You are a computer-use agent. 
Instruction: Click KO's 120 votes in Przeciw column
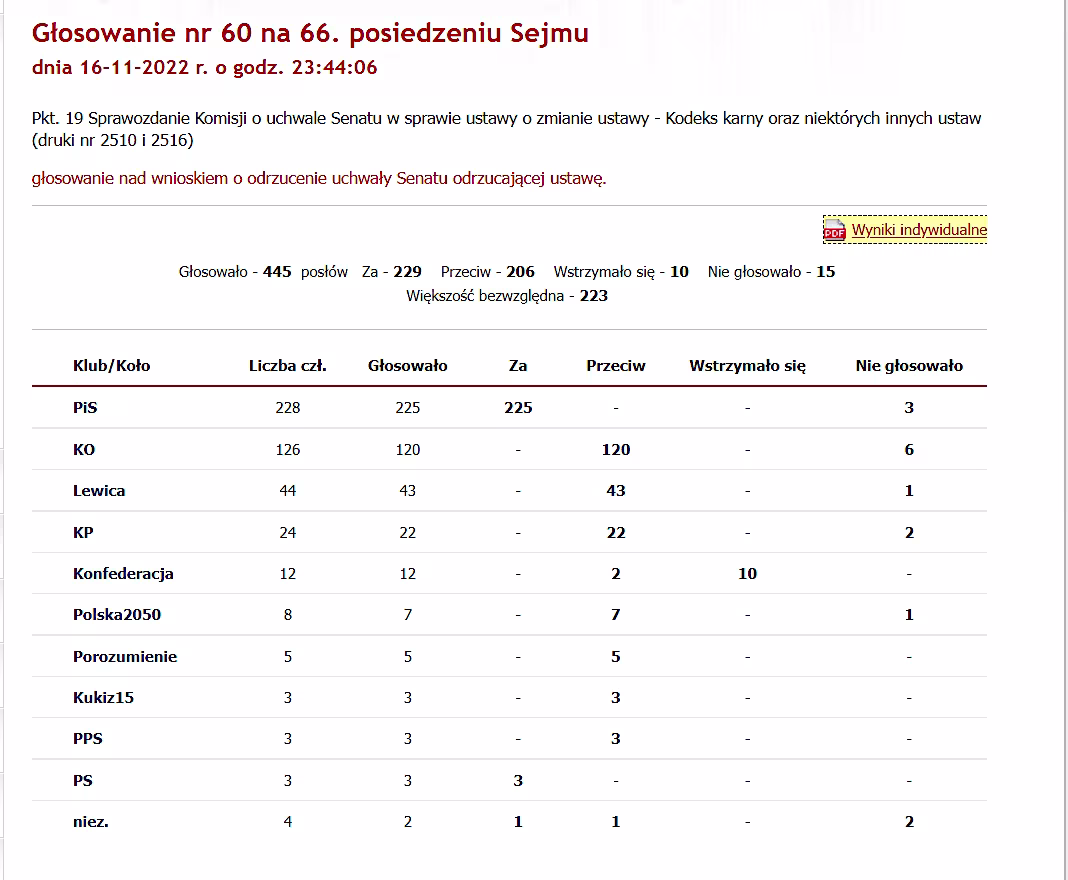coord(616,450)
